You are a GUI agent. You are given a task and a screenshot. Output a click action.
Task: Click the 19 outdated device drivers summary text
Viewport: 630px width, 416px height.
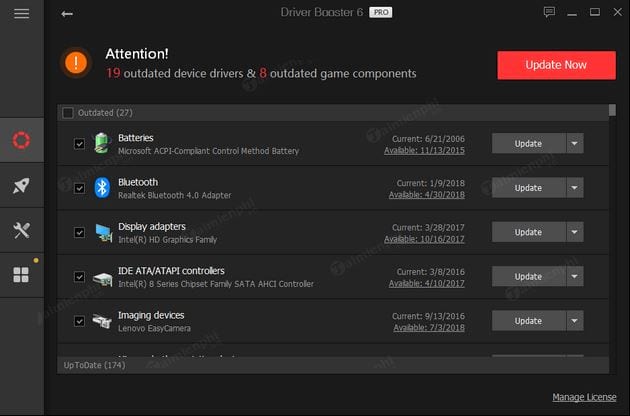pyautogui.click(x=261, y=73)
